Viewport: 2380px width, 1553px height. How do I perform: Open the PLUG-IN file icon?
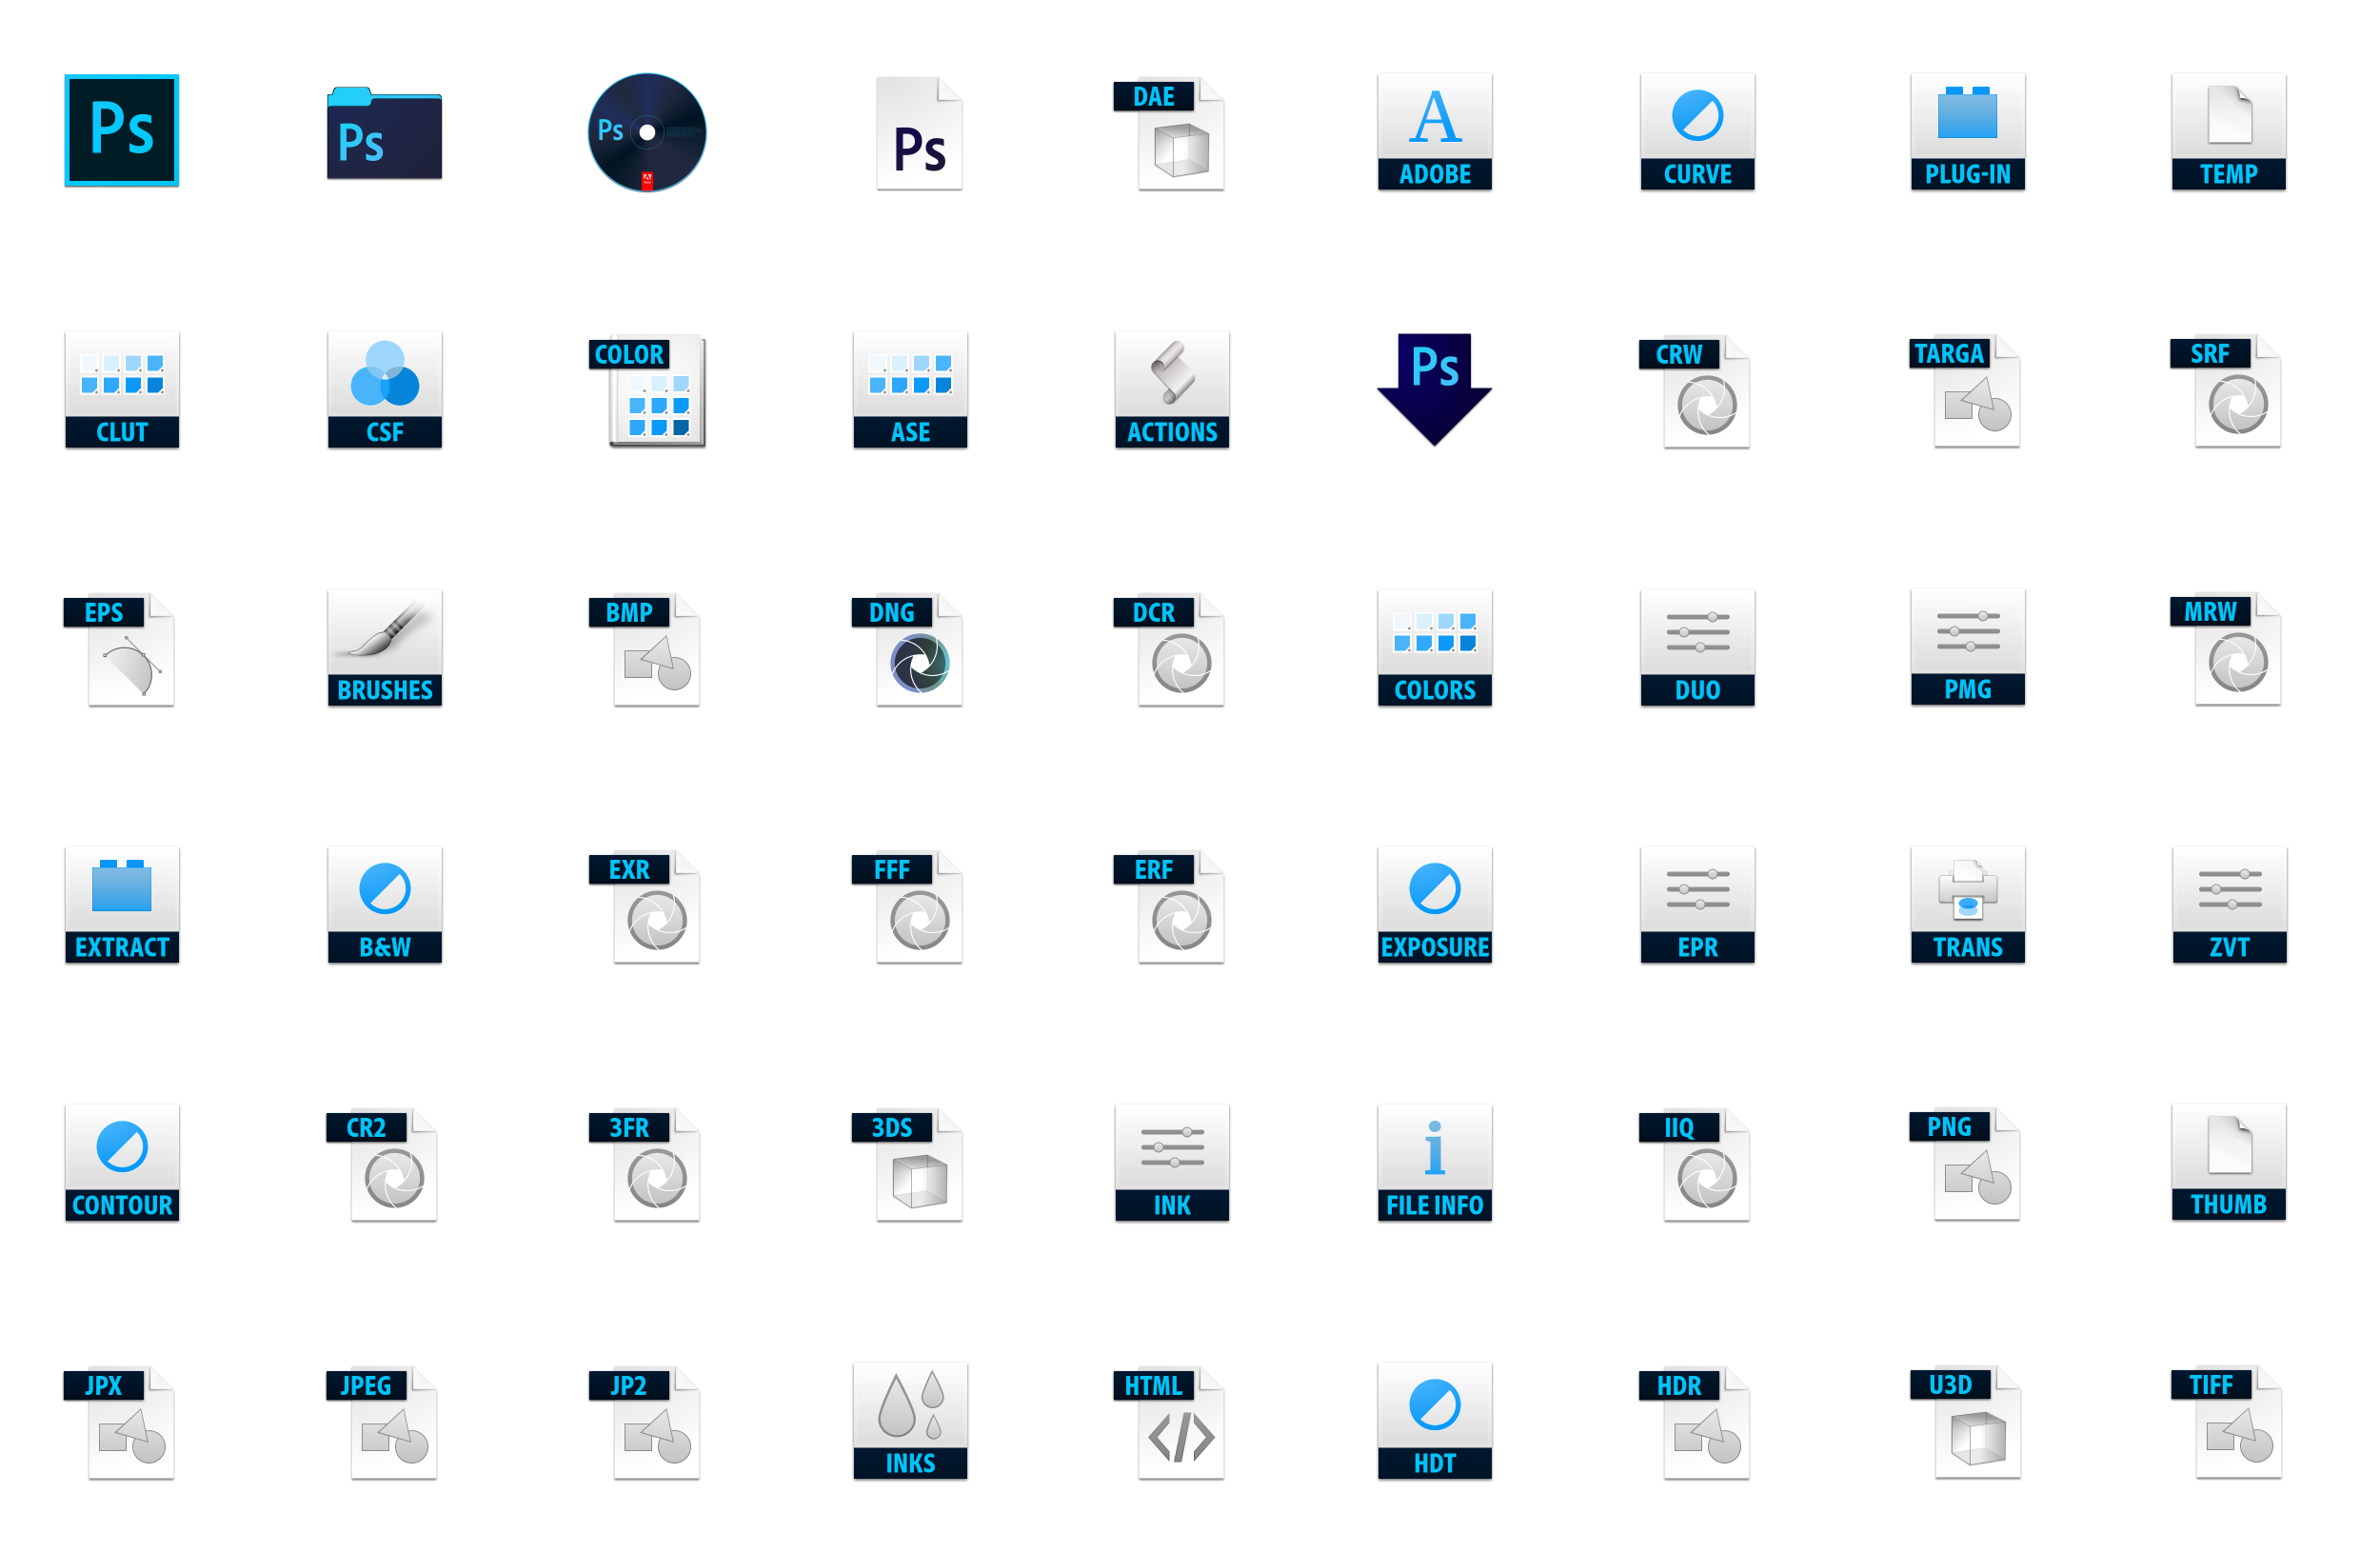1968,131
